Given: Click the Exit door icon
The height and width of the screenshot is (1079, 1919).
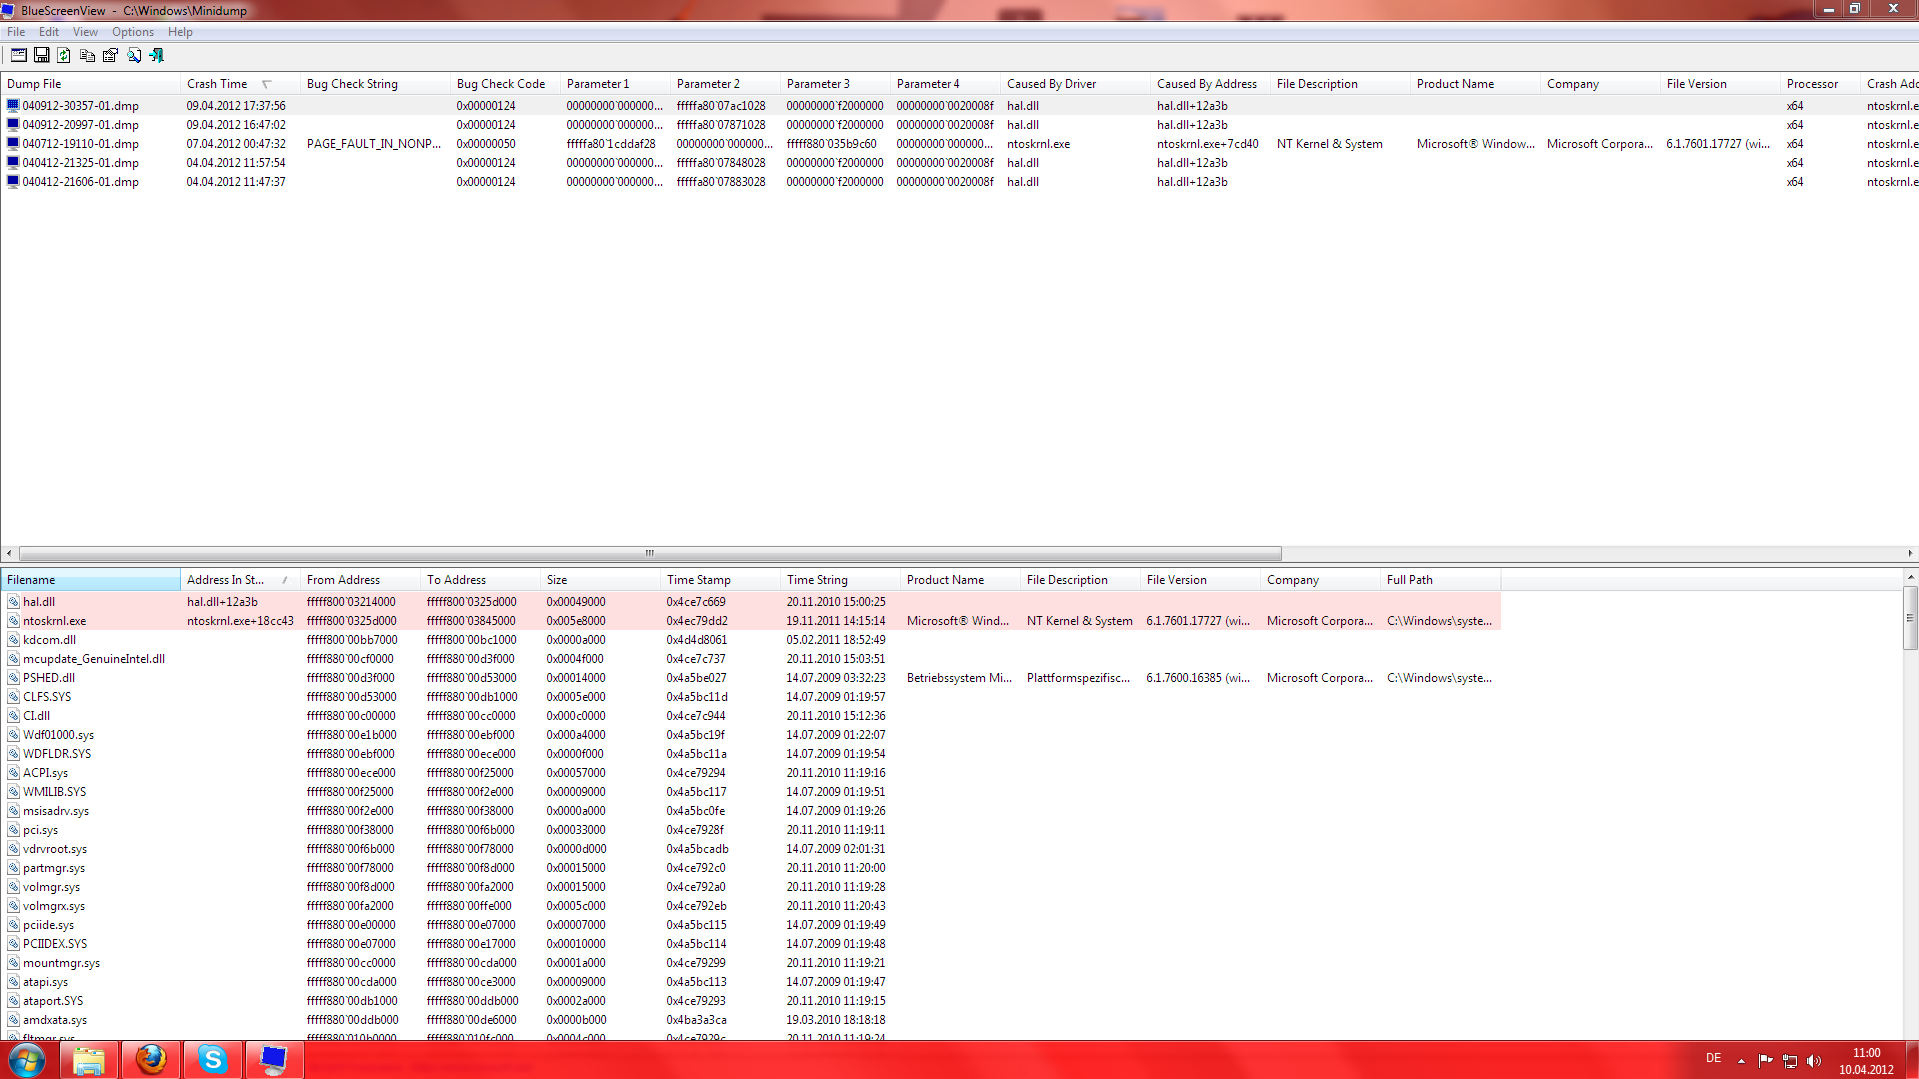Looking at the screenshot, I should [156, 56].
